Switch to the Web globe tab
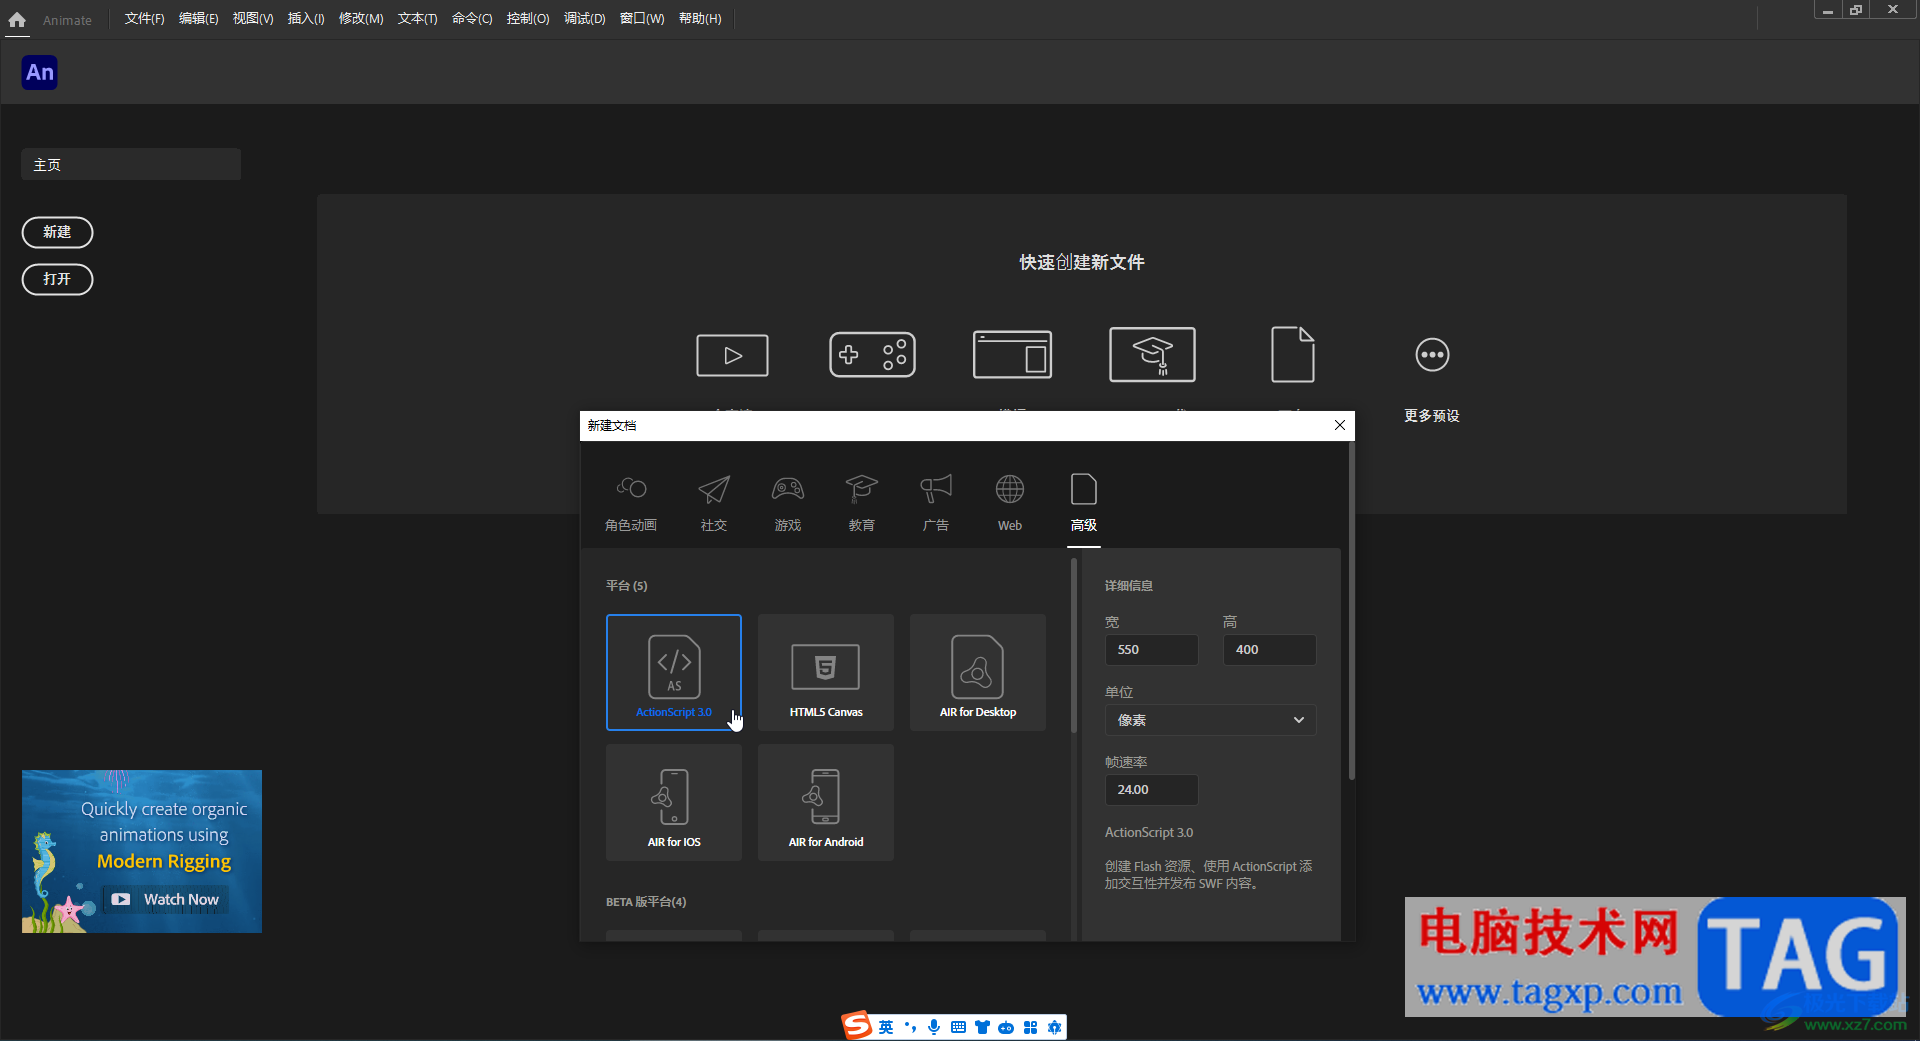Viewport: 1920px width, 1041px height. [x=1010, y=503]
